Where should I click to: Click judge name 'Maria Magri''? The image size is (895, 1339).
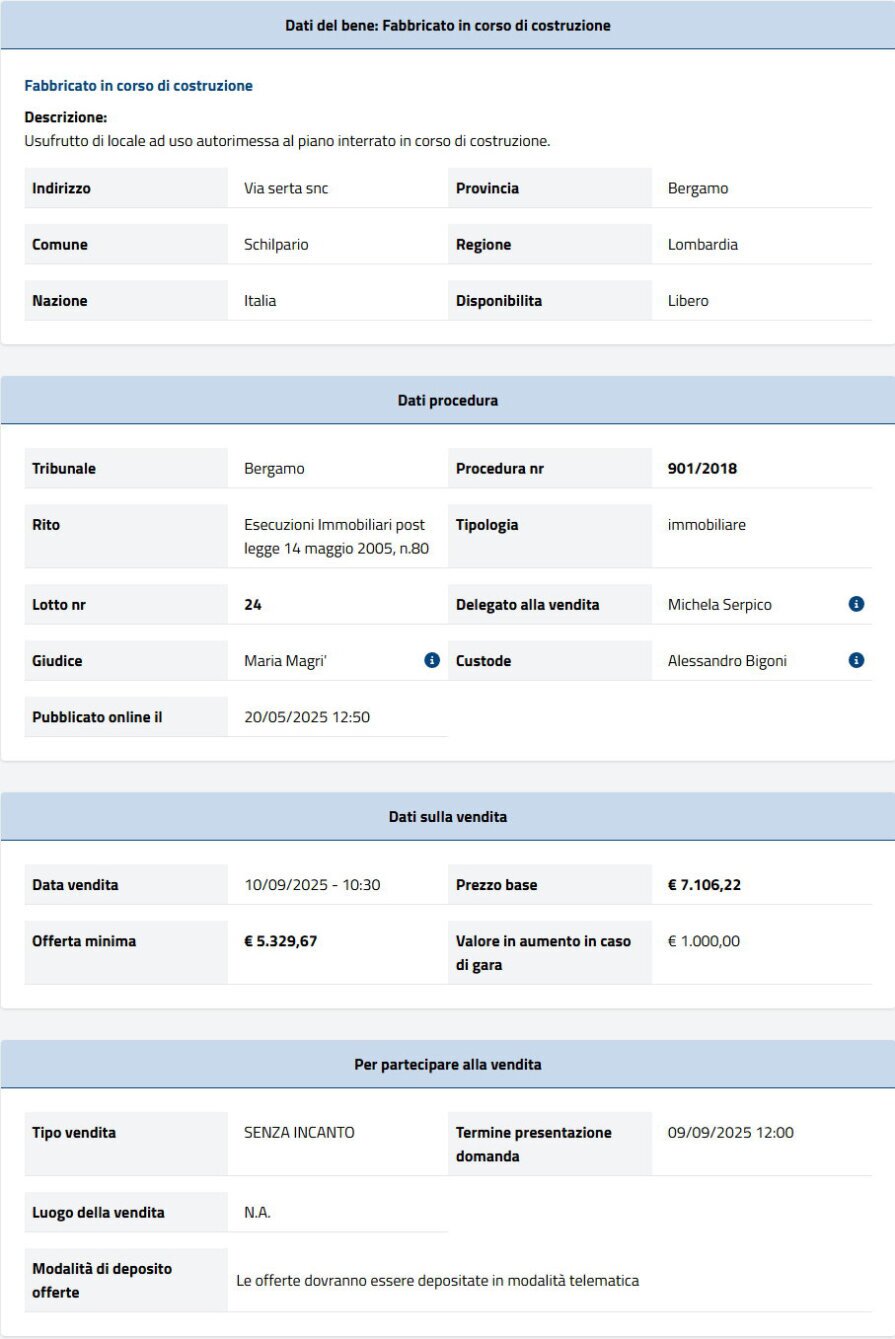pyautogui.click(x=287, y=660)
